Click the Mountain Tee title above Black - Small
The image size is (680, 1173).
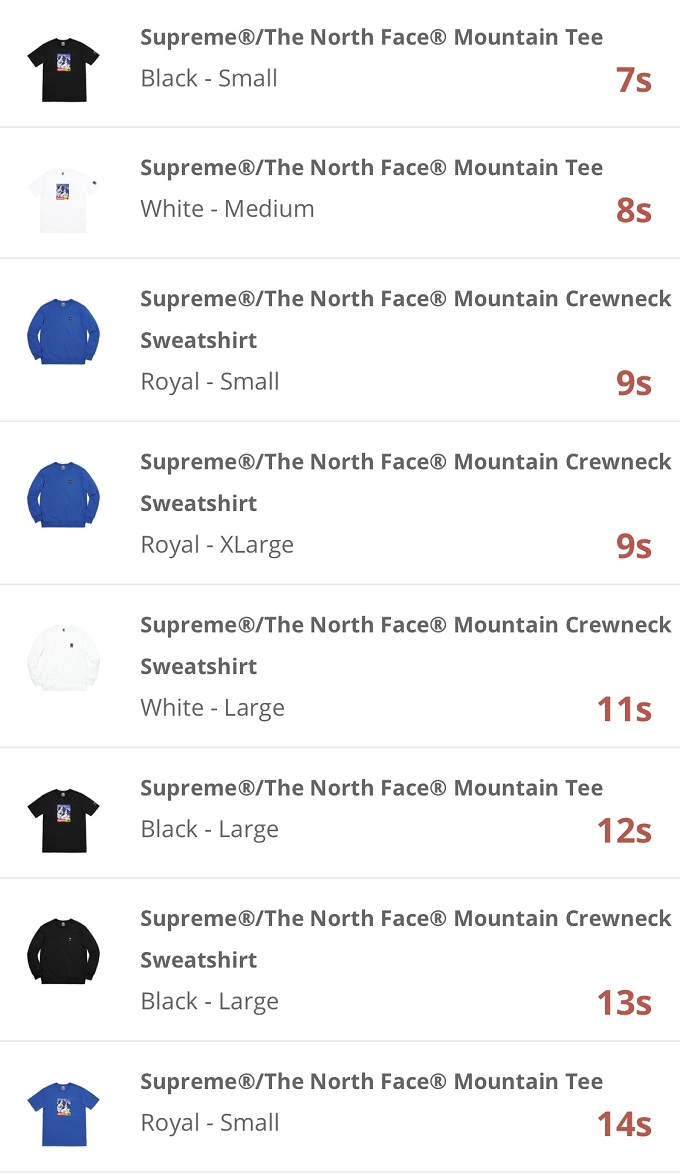coord(371,38)
